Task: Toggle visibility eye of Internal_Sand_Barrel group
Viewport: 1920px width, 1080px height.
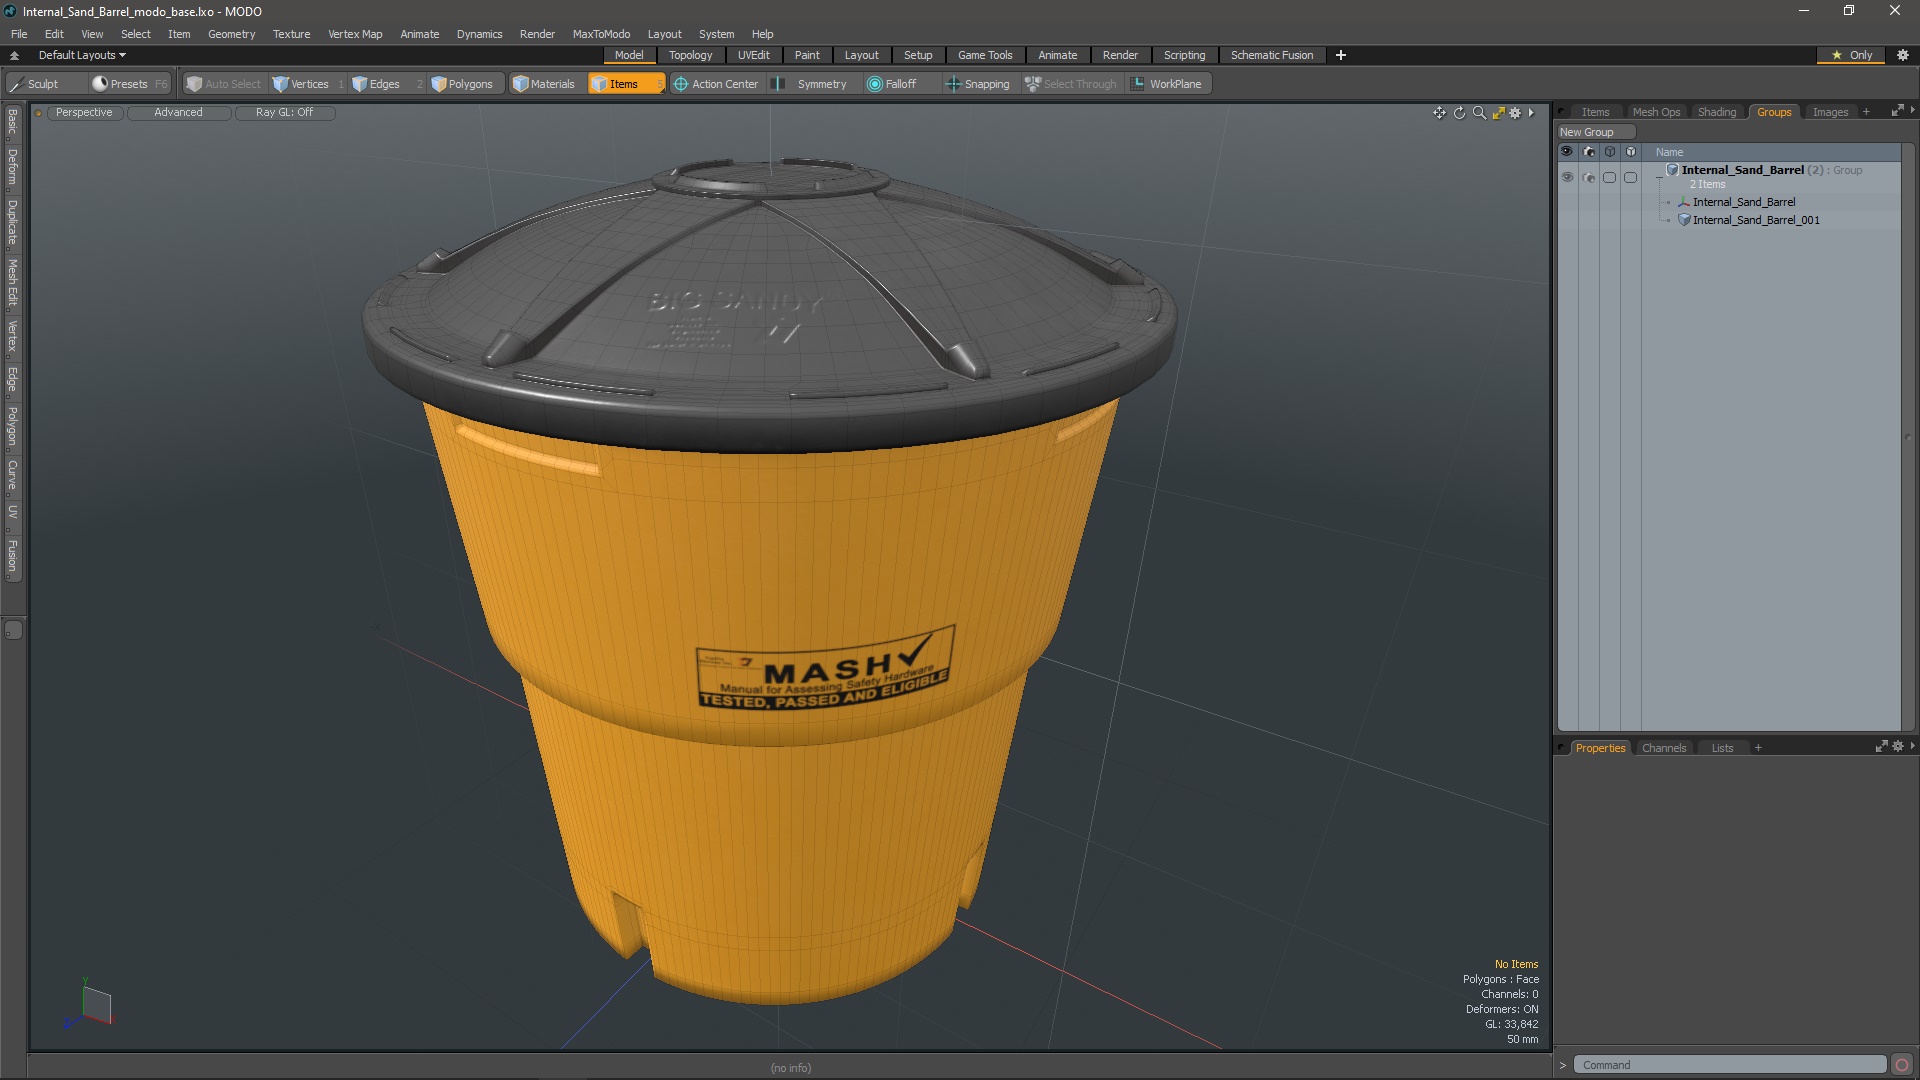Action: (x=1567, y=177)
